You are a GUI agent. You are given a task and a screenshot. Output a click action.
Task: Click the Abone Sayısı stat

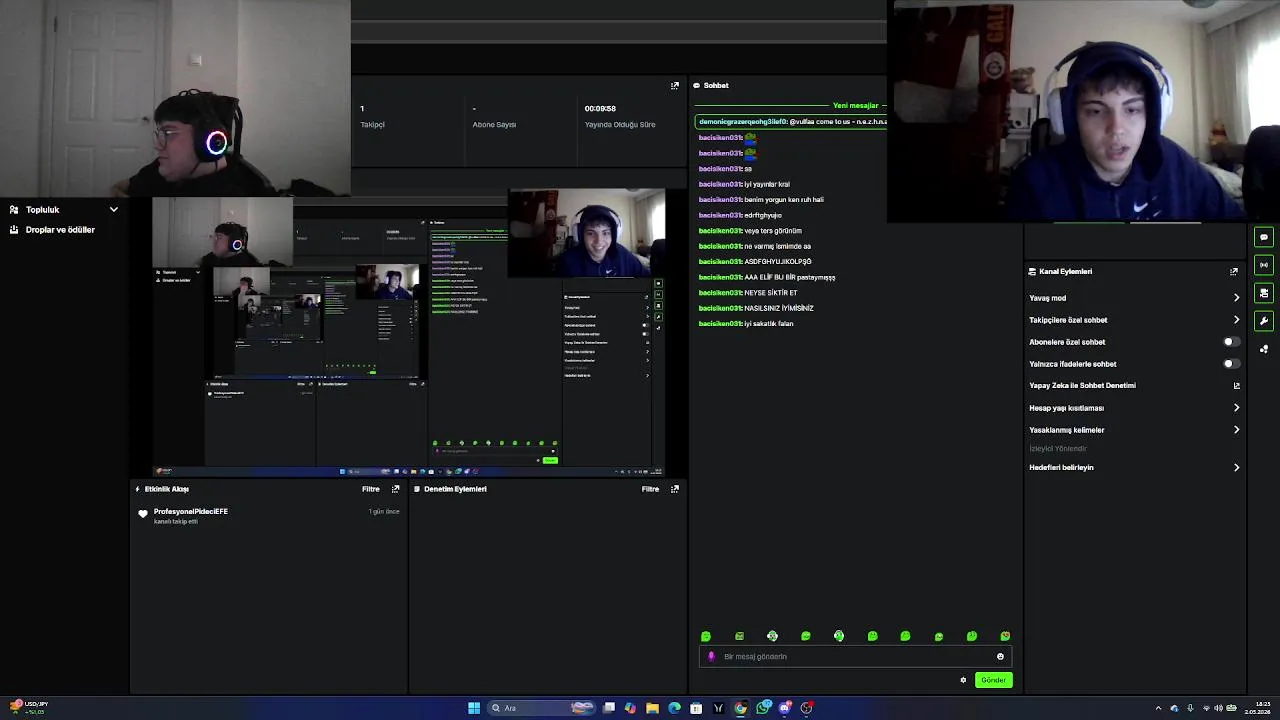coord(494,116)
